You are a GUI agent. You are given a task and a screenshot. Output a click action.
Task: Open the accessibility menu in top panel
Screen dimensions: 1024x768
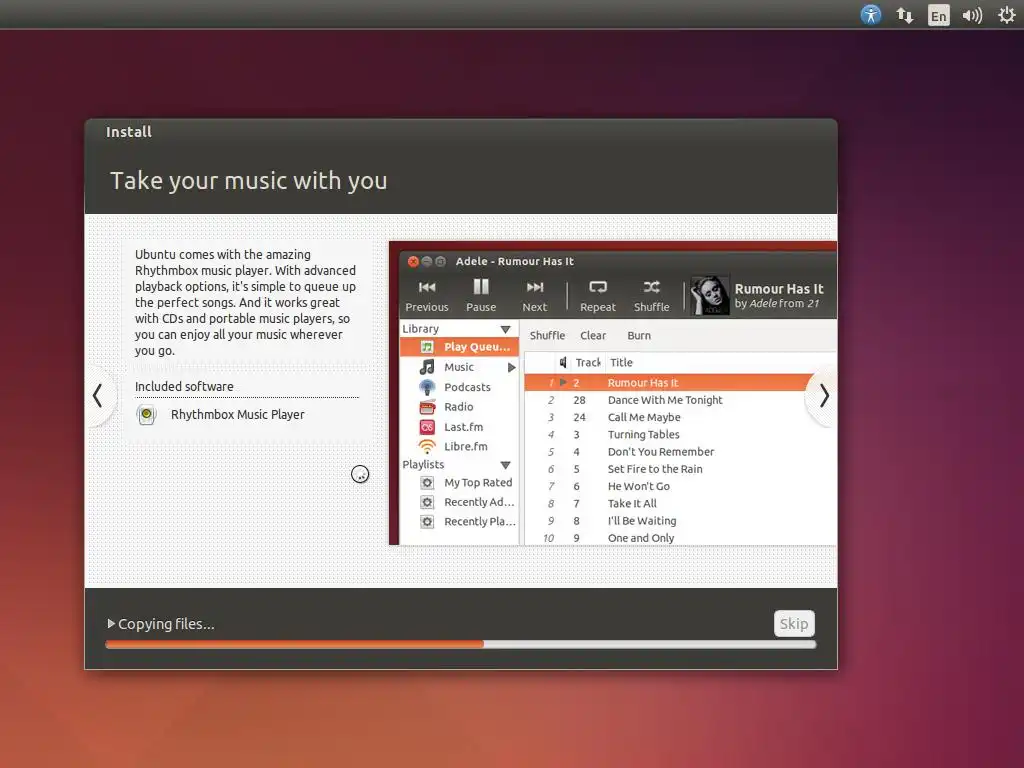tap(871, 14)
